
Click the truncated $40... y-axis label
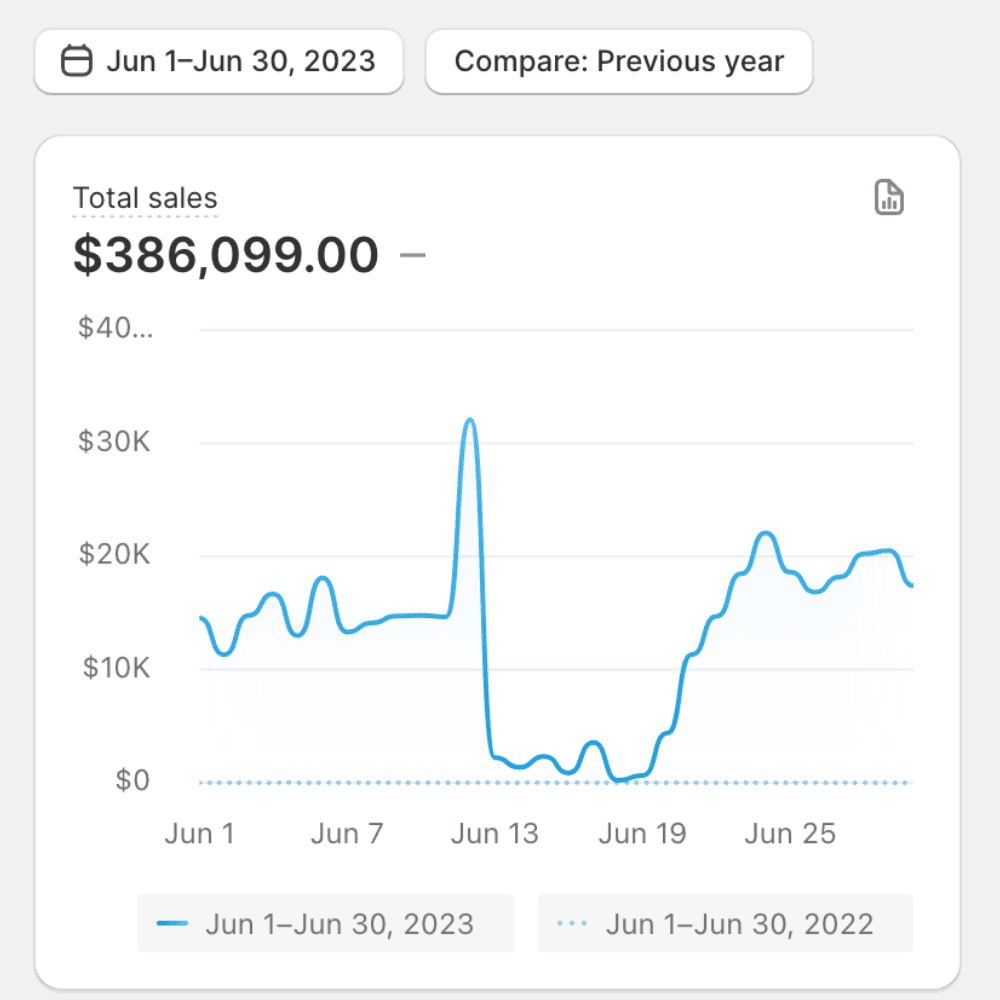tap(116, 329)
